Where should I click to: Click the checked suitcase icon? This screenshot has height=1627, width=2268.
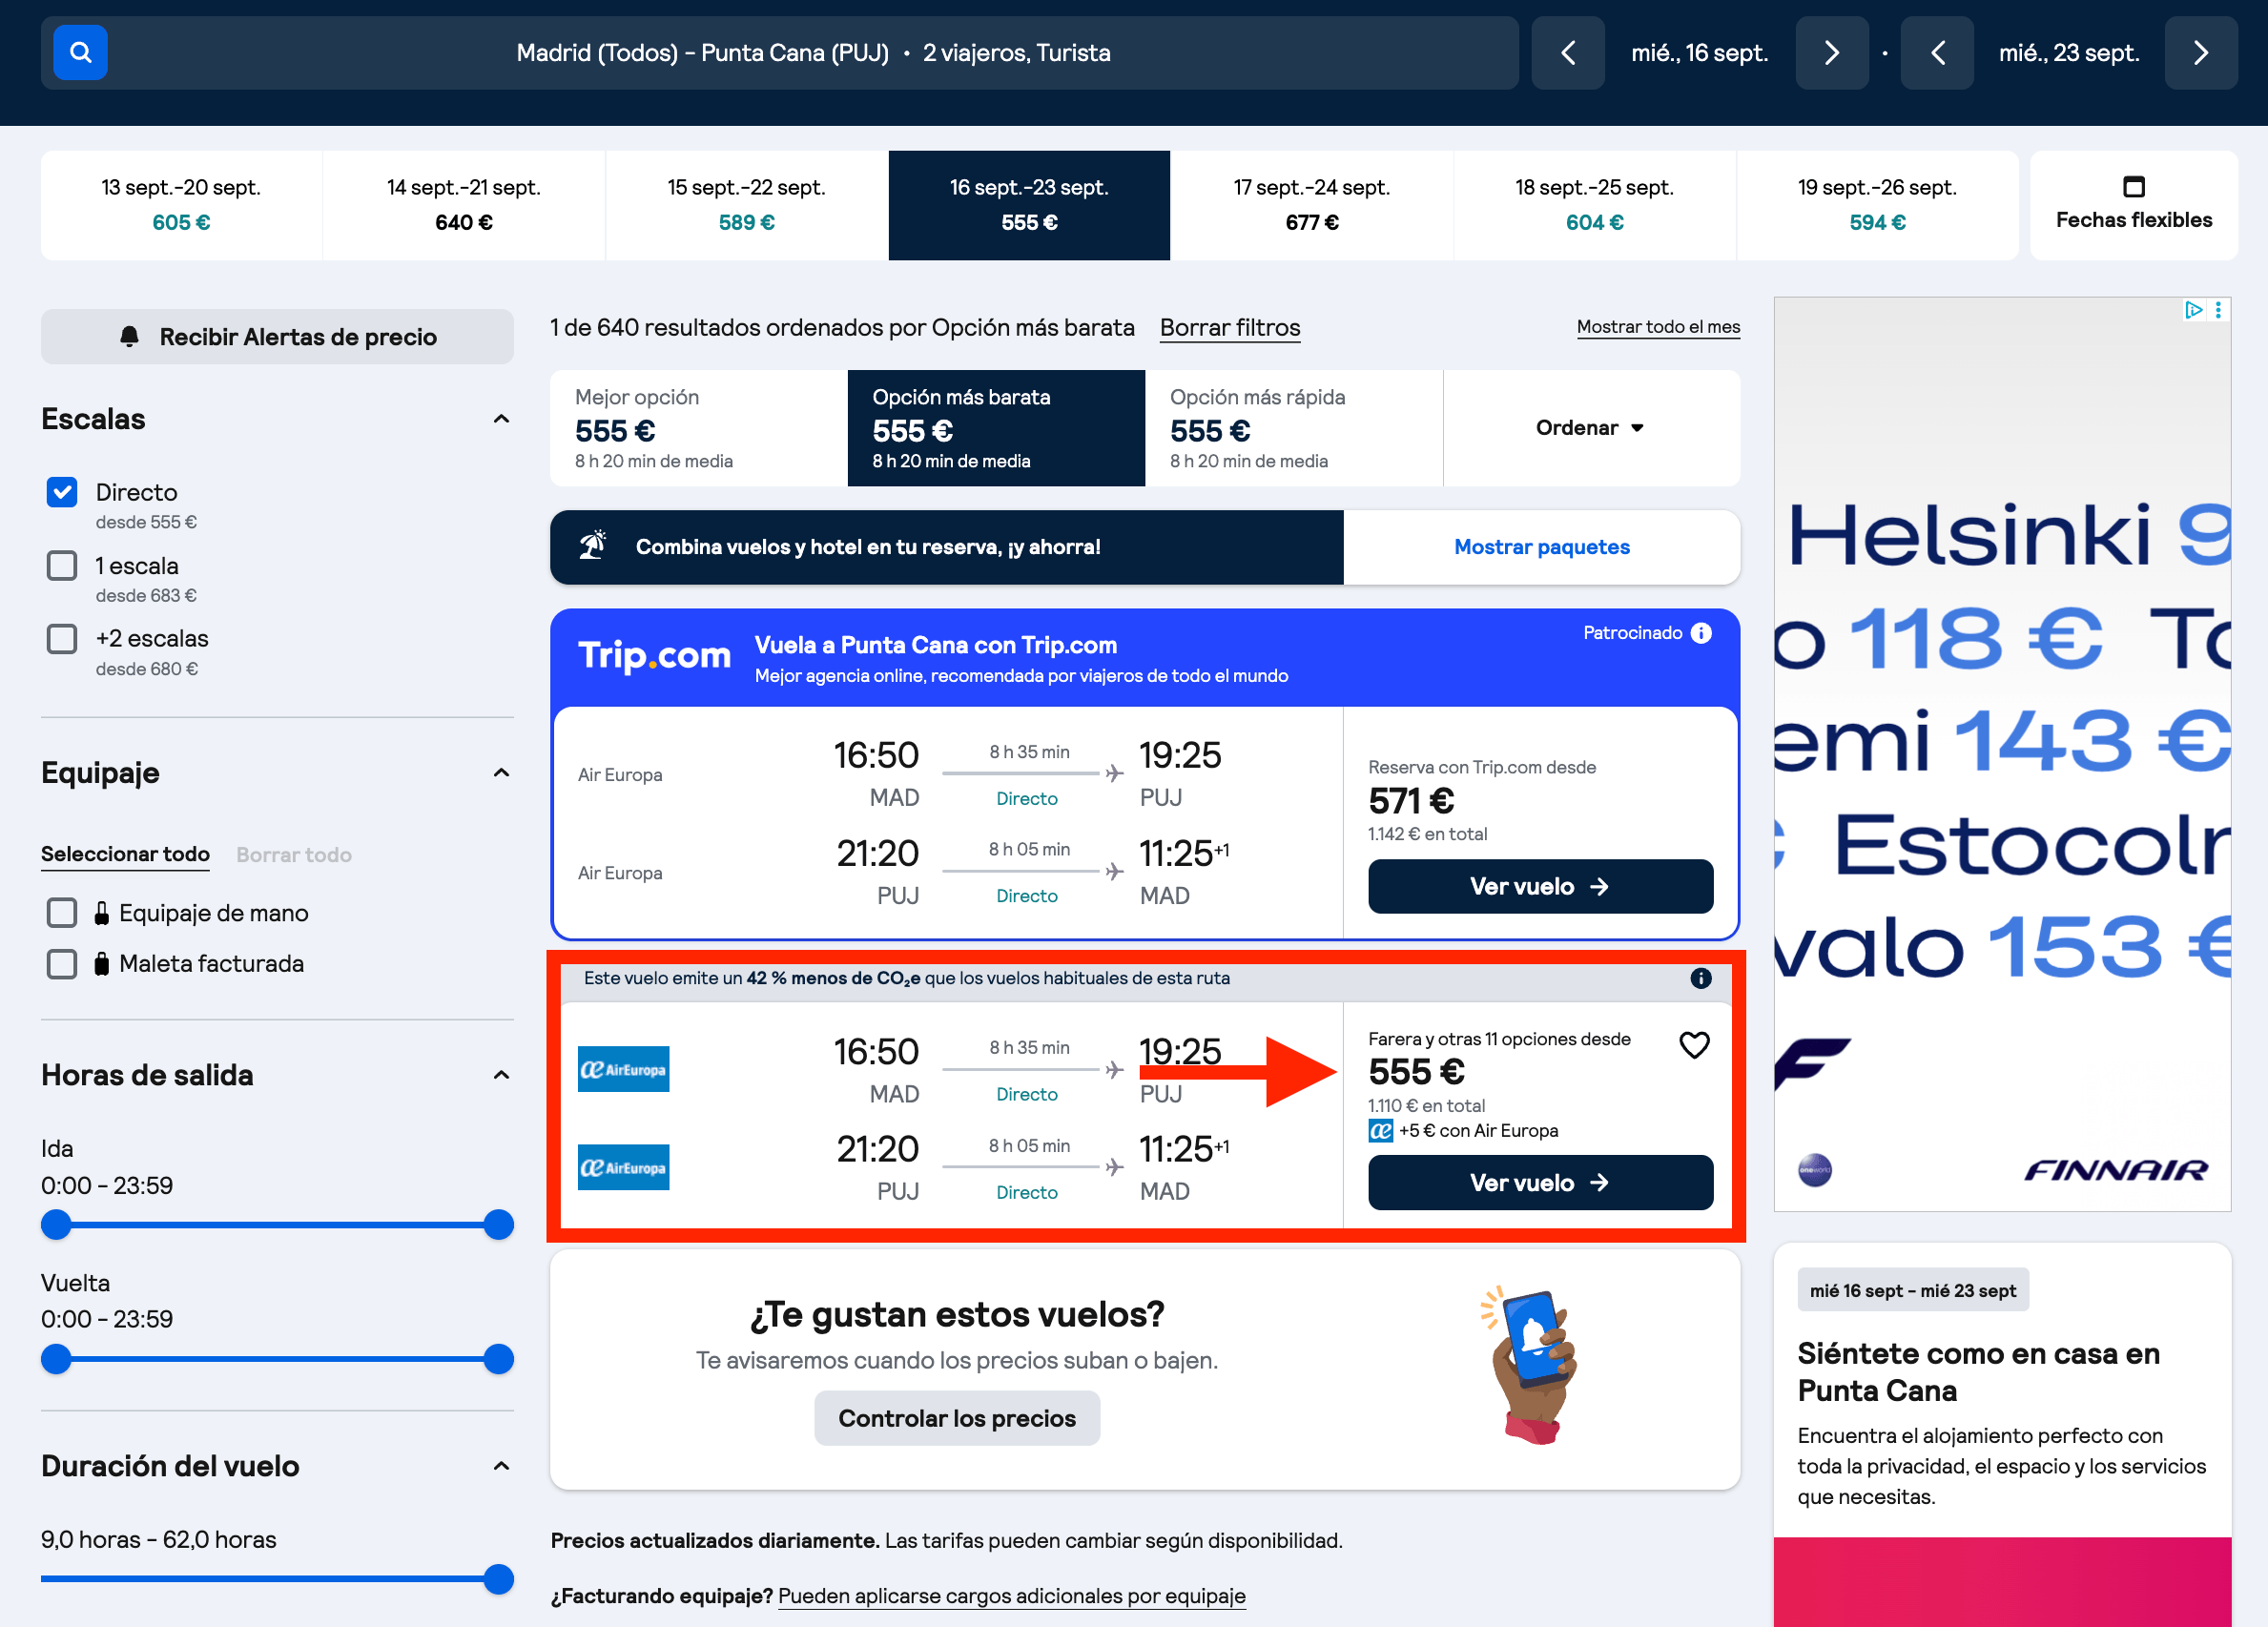(x=101, y=964)
